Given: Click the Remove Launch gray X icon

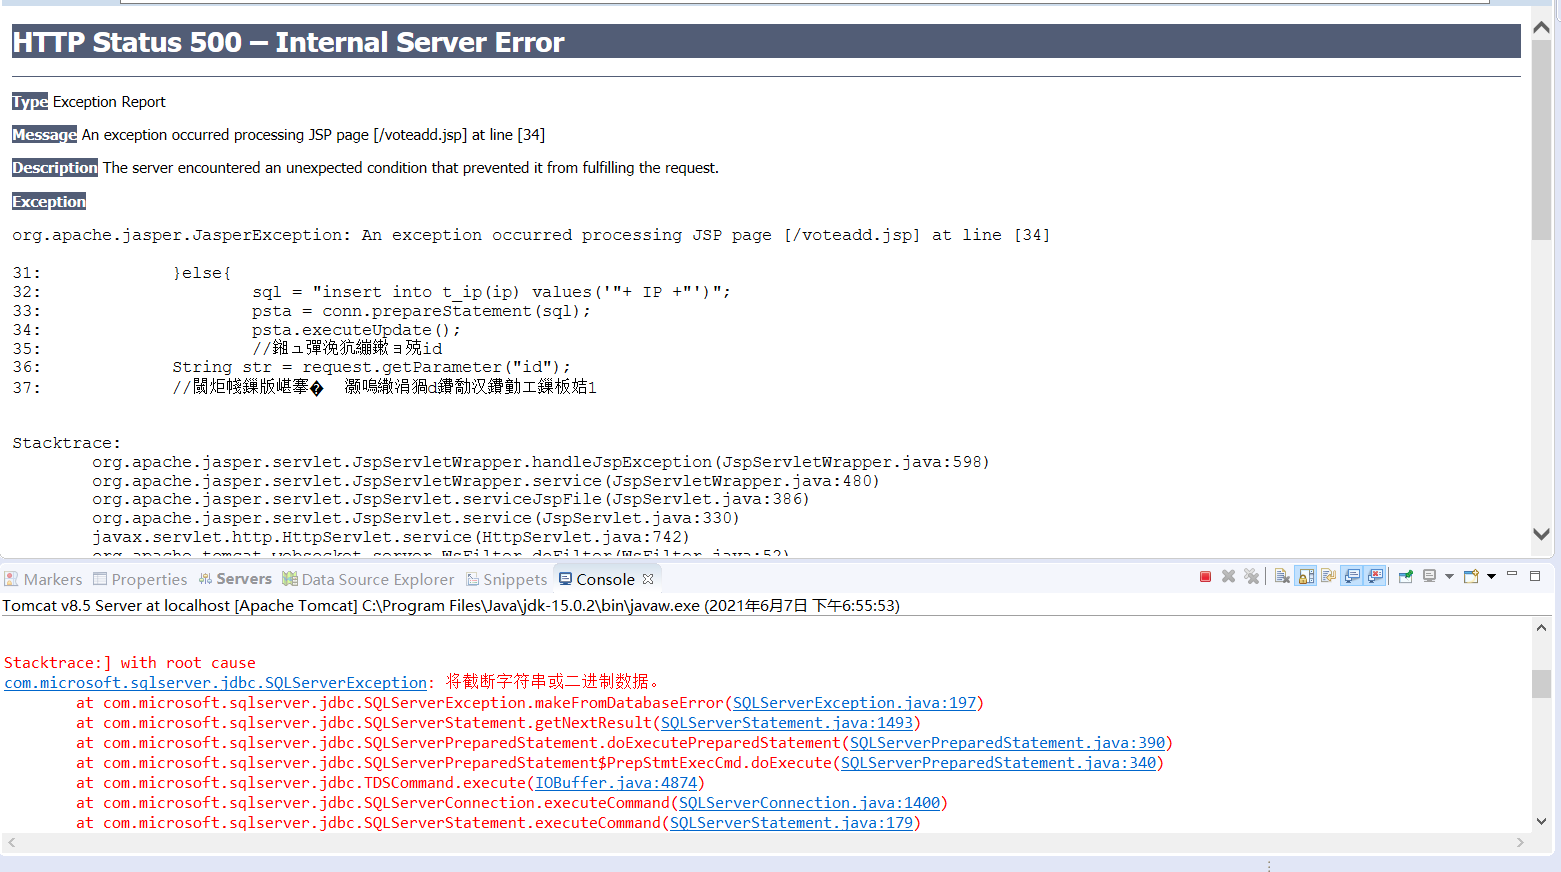Looking at the screenshot, I should pyautogui.click(x=1228, y=576).
